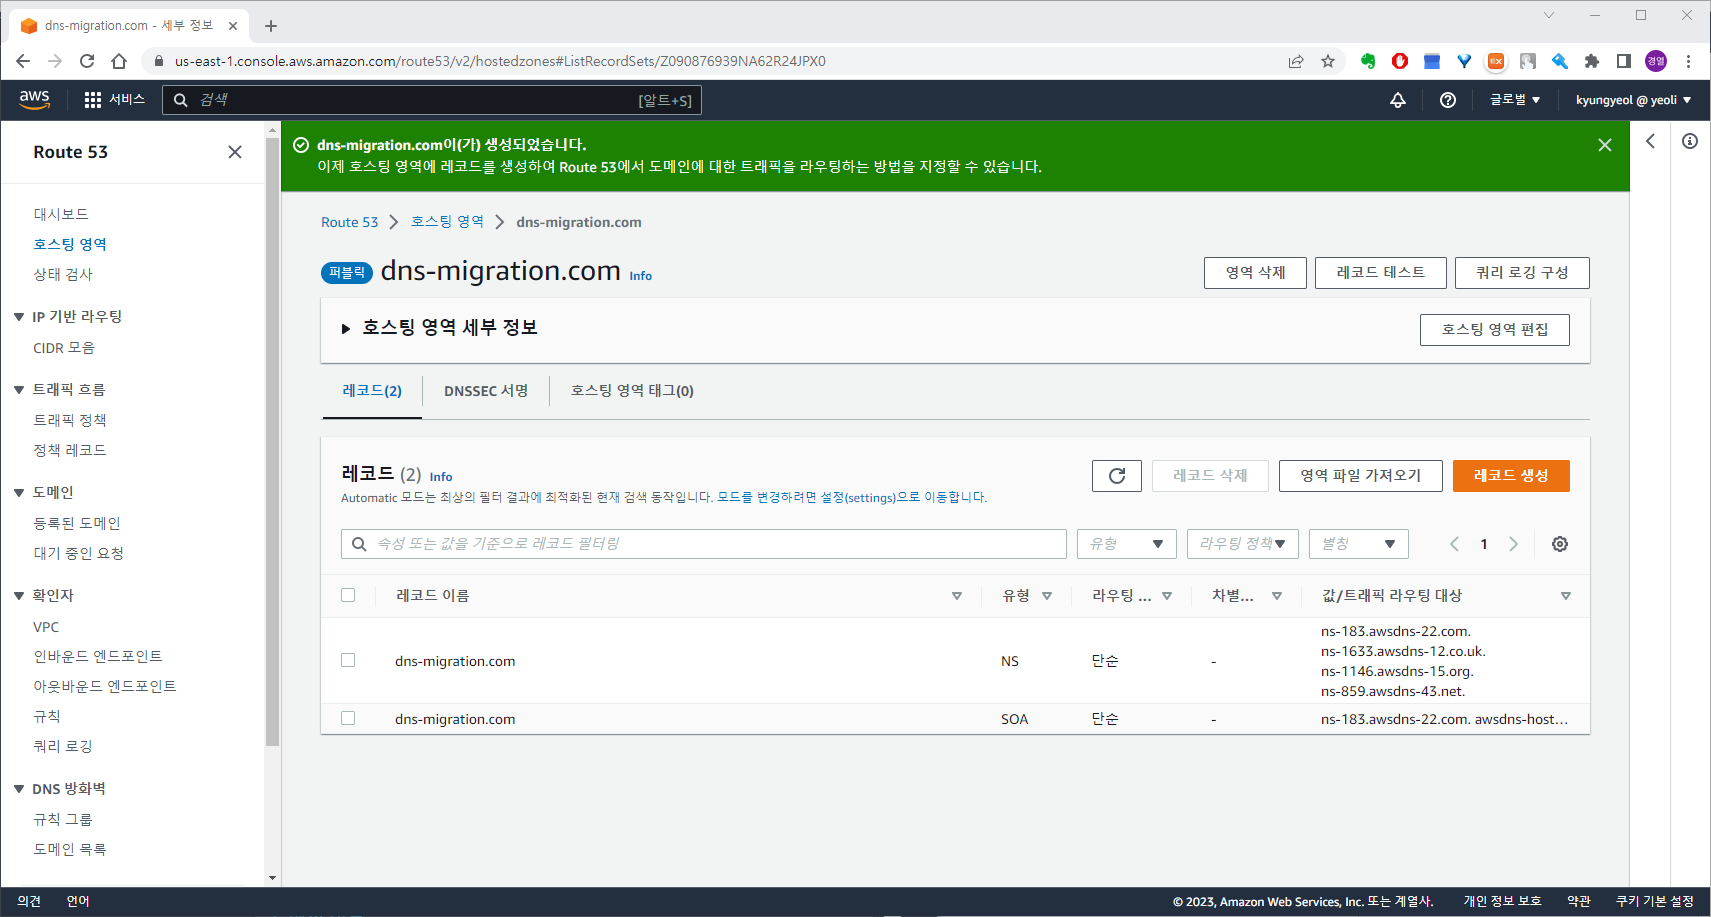Open Chrome profile avatar
Viewport: 1711px width, 917px height.
point(1656,61)
